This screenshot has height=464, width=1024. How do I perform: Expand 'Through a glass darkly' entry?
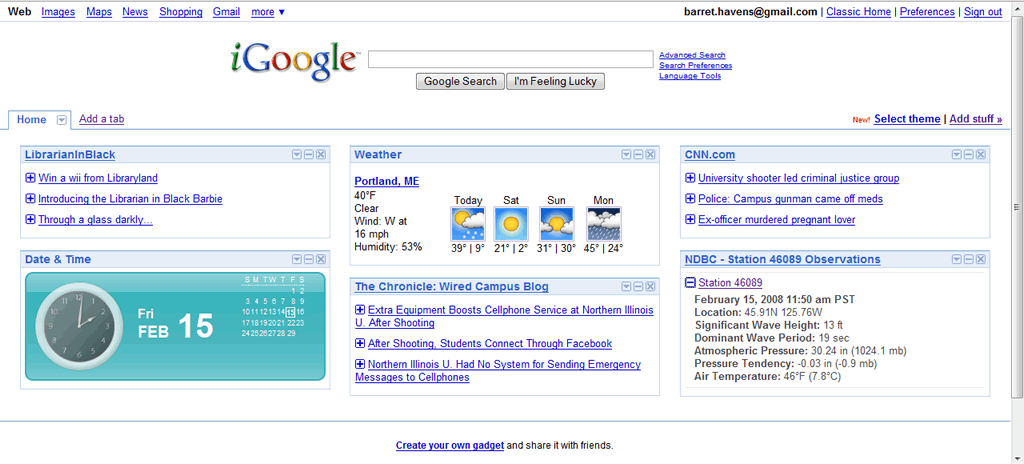[29, 220]
